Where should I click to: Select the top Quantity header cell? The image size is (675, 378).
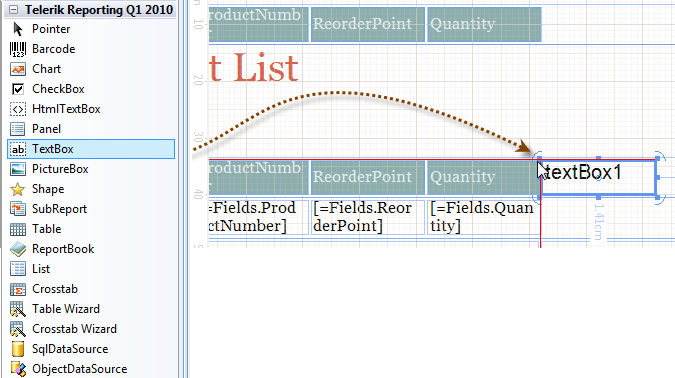point(484,24)
